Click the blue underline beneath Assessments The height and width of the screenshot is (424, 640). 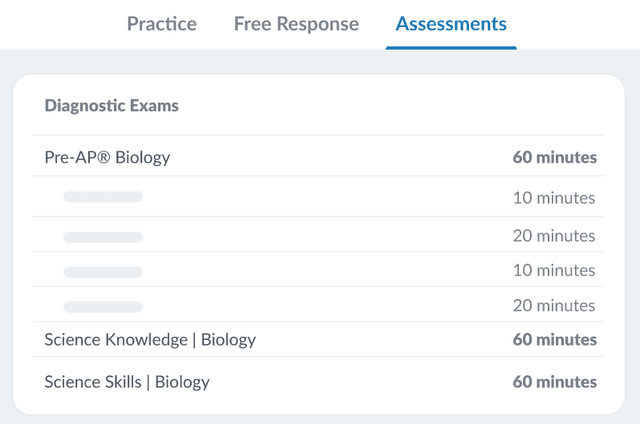[451, 48]
